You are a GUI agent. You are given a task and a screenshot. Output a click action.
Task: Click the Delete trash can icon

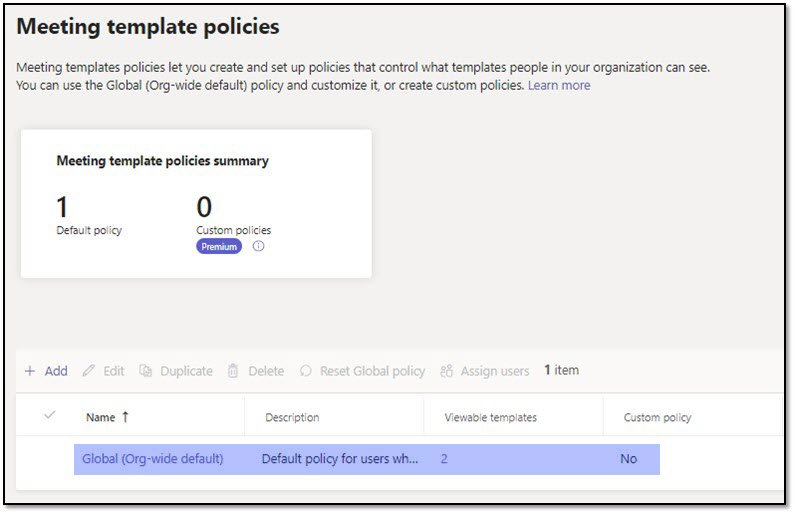[233, 371]
